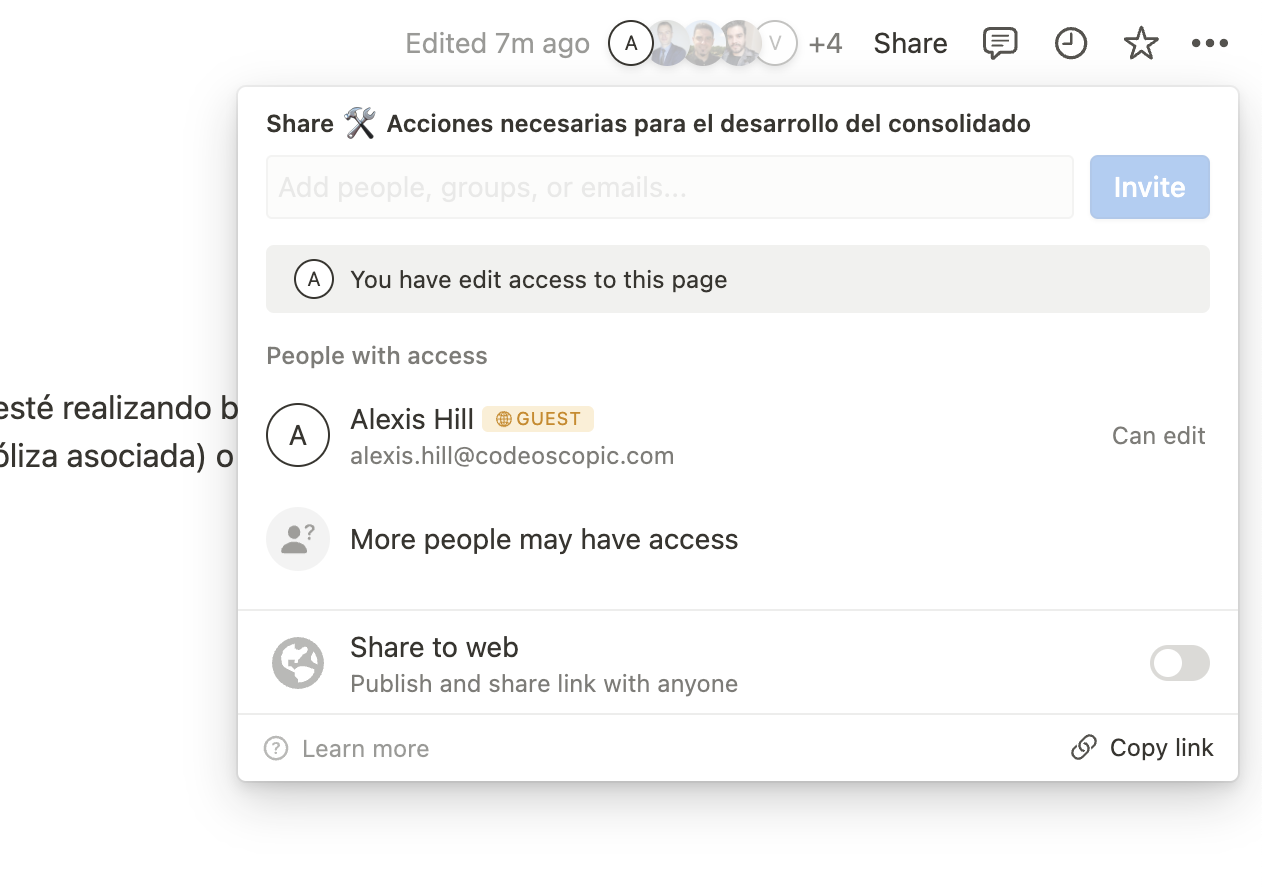Focus the 'Add people, groups, or emails' field
Viewport: 1262px width, 888px height.
pyautogui.click(x=669, y=187)
